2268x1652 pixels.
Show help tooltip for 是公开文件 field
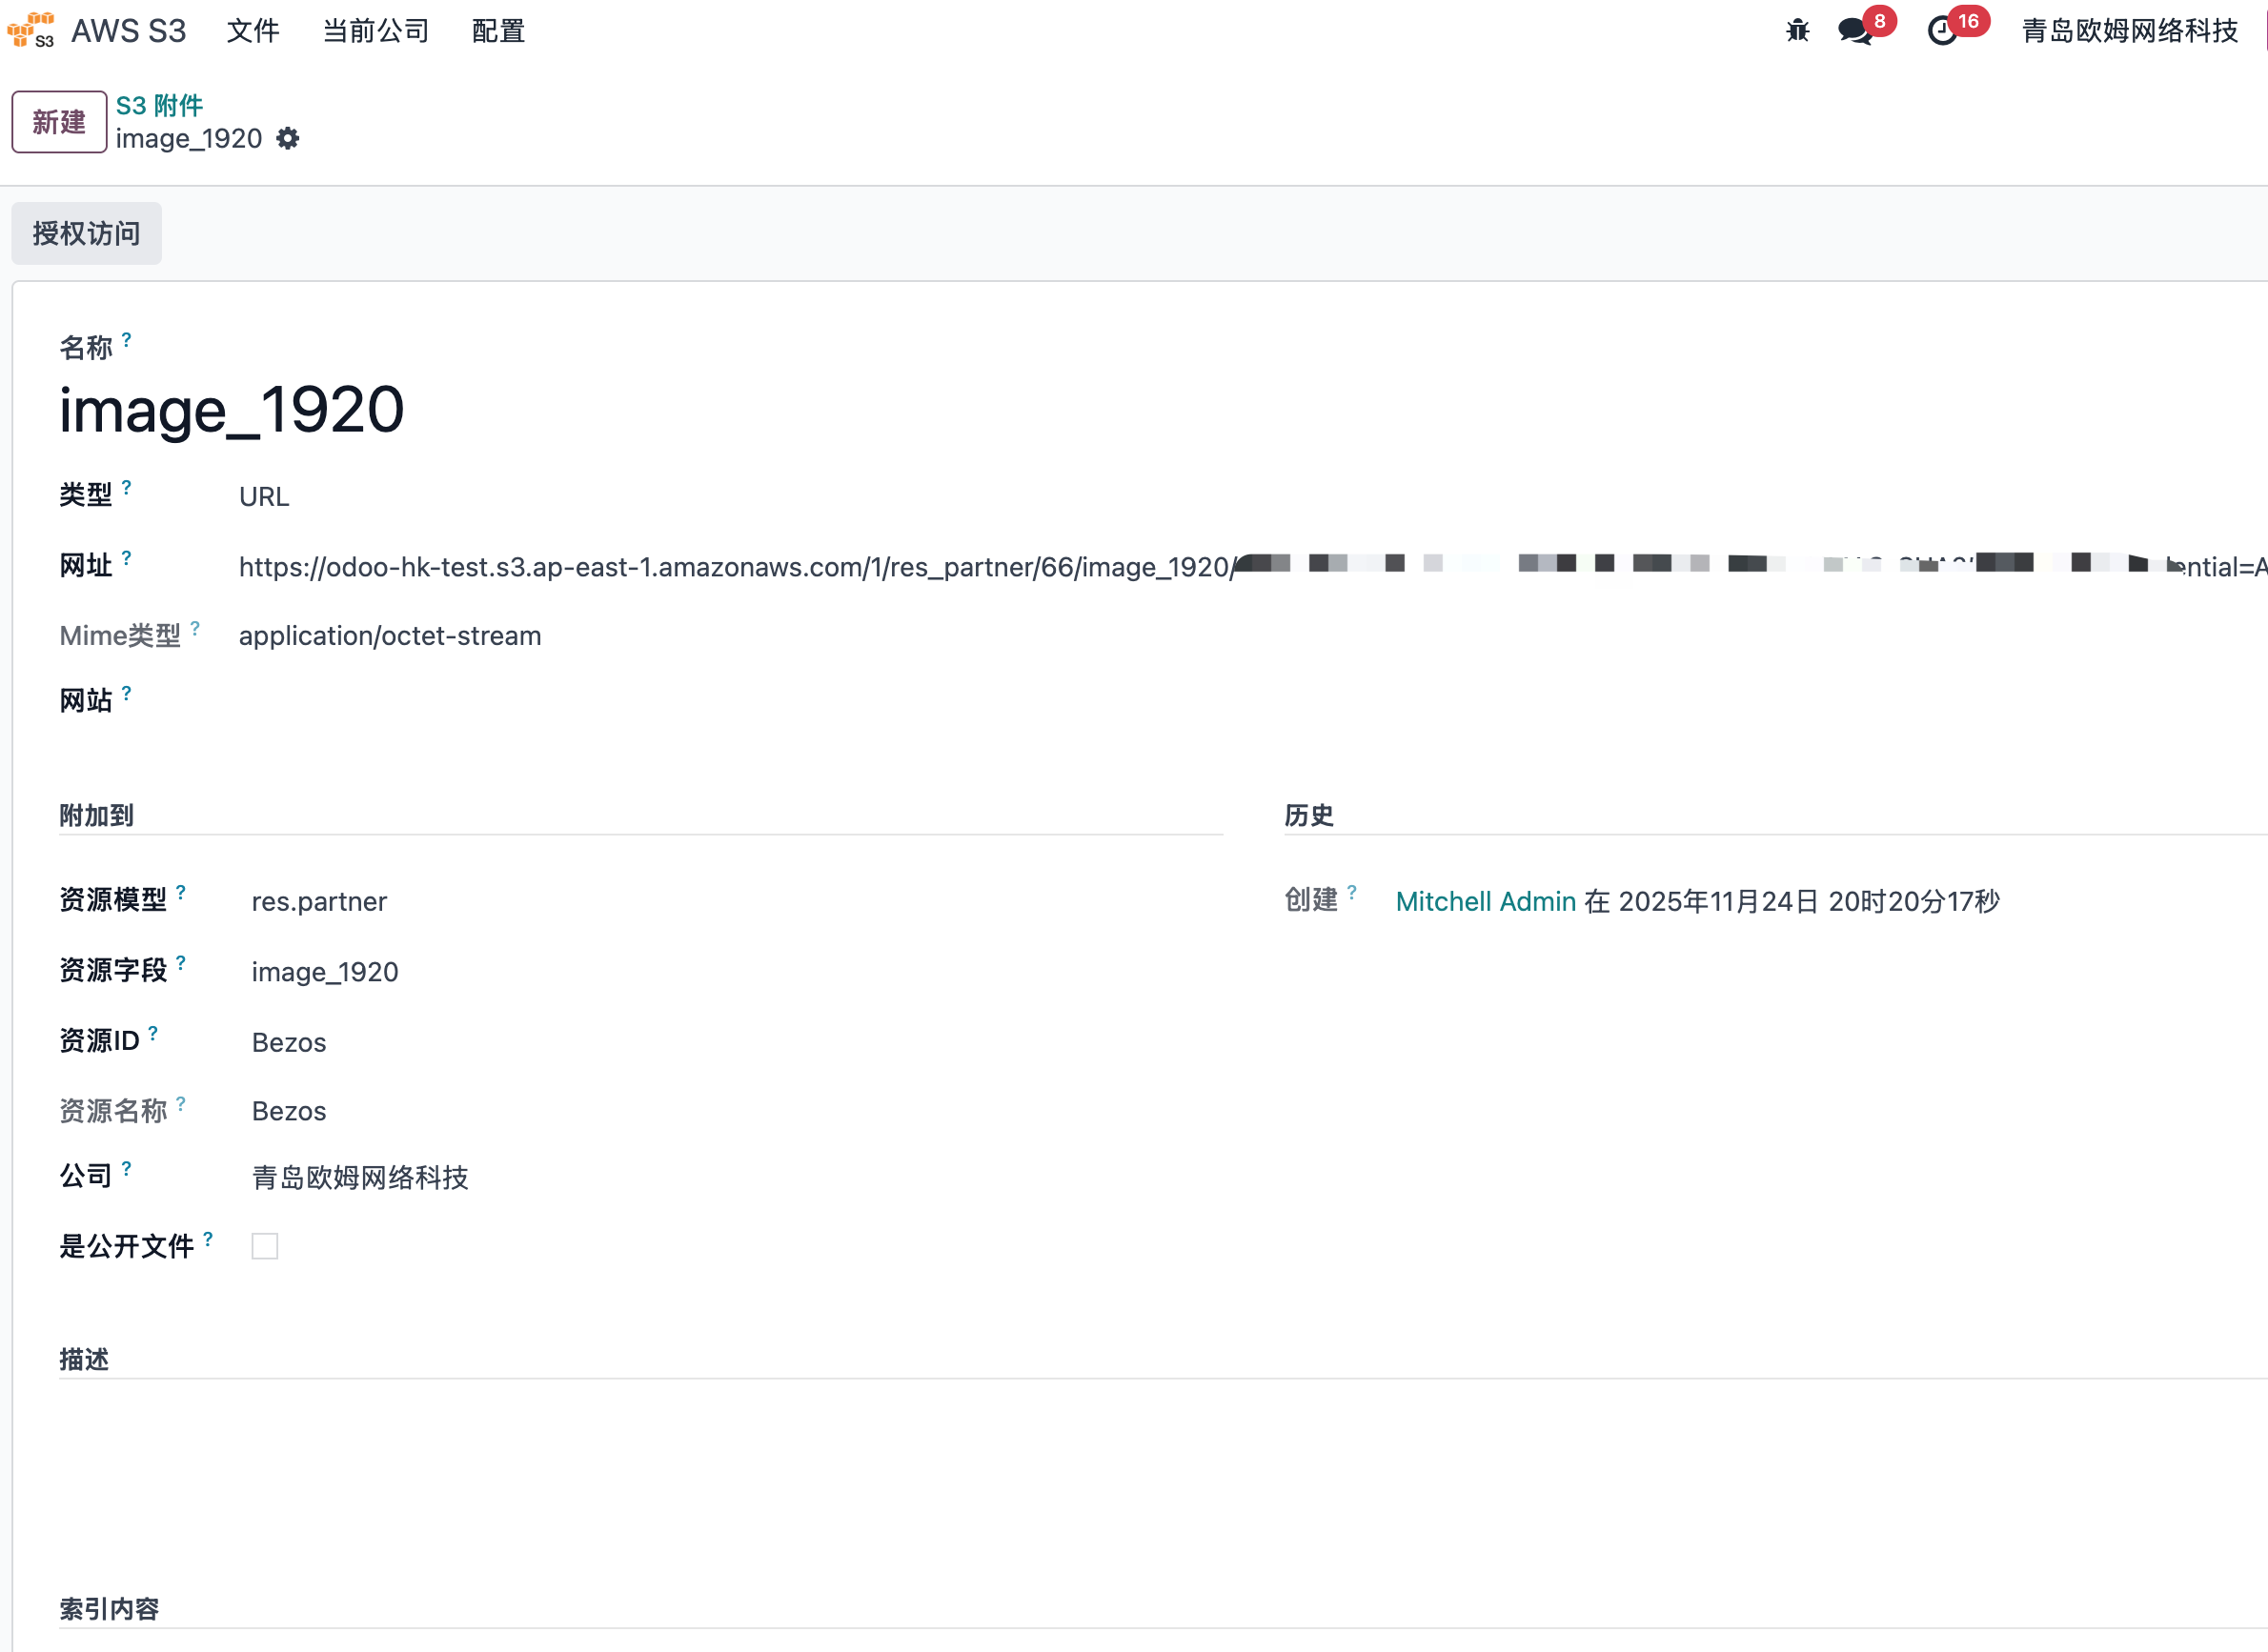(x=208, y=1239)
